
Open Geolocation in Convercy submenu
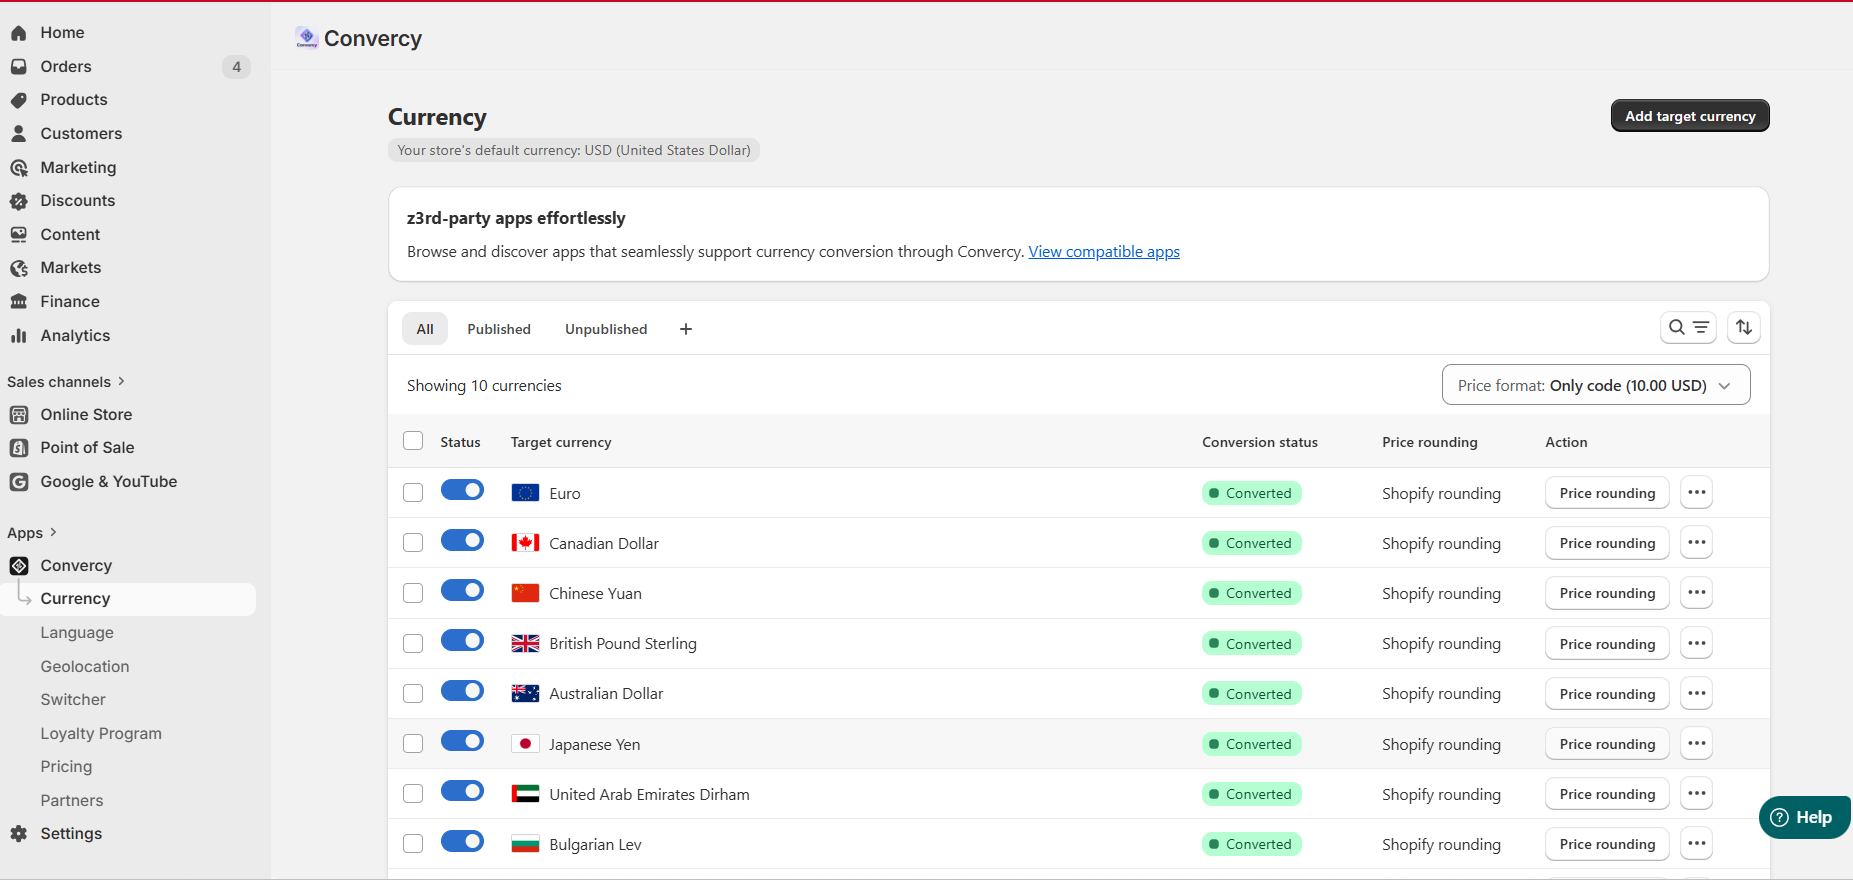click(85, 666)
